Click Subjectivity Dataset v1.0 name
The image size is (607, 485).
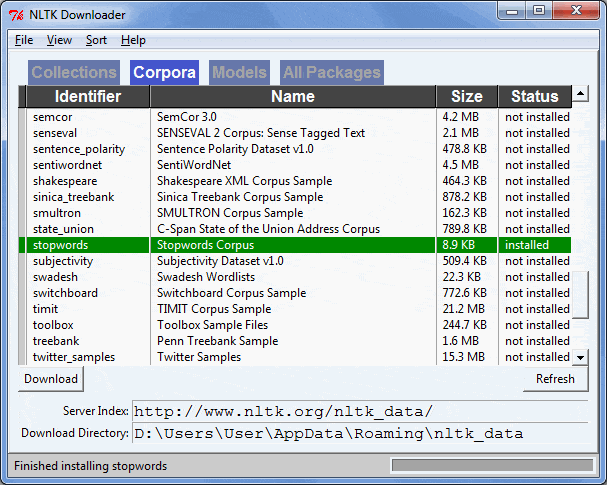(x=220, y=261)
